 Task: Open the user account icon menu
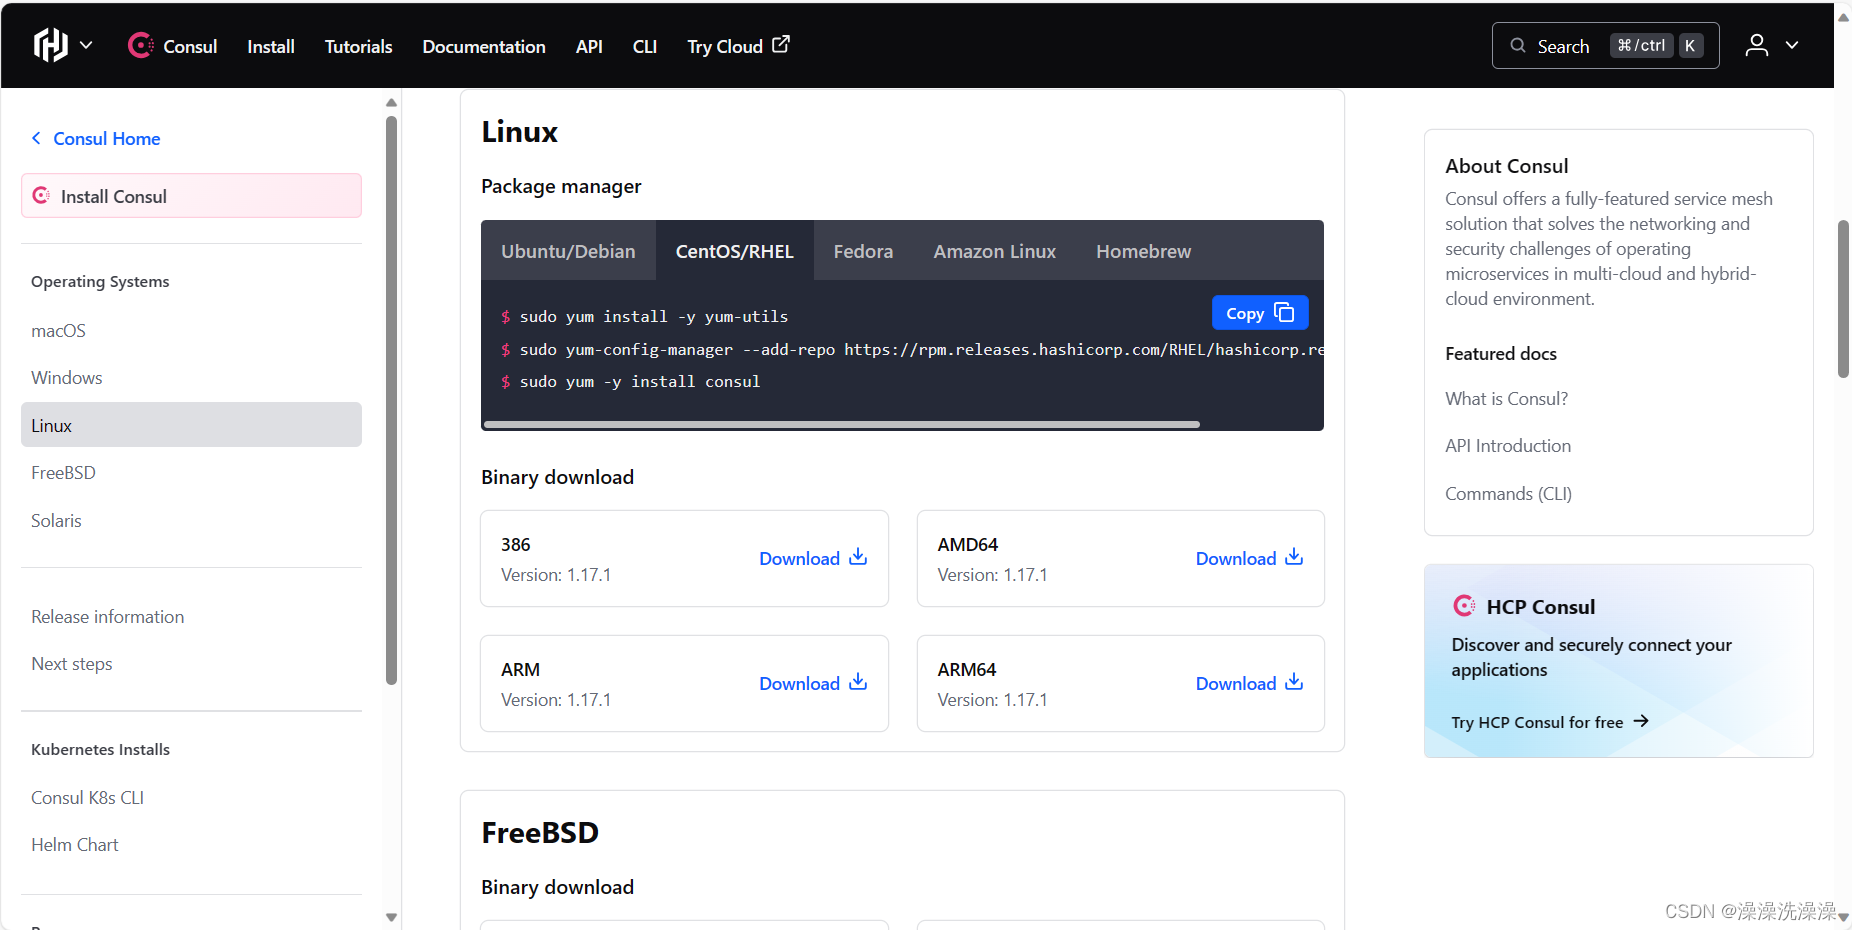pyautogui.click(x=1756, y=45)
